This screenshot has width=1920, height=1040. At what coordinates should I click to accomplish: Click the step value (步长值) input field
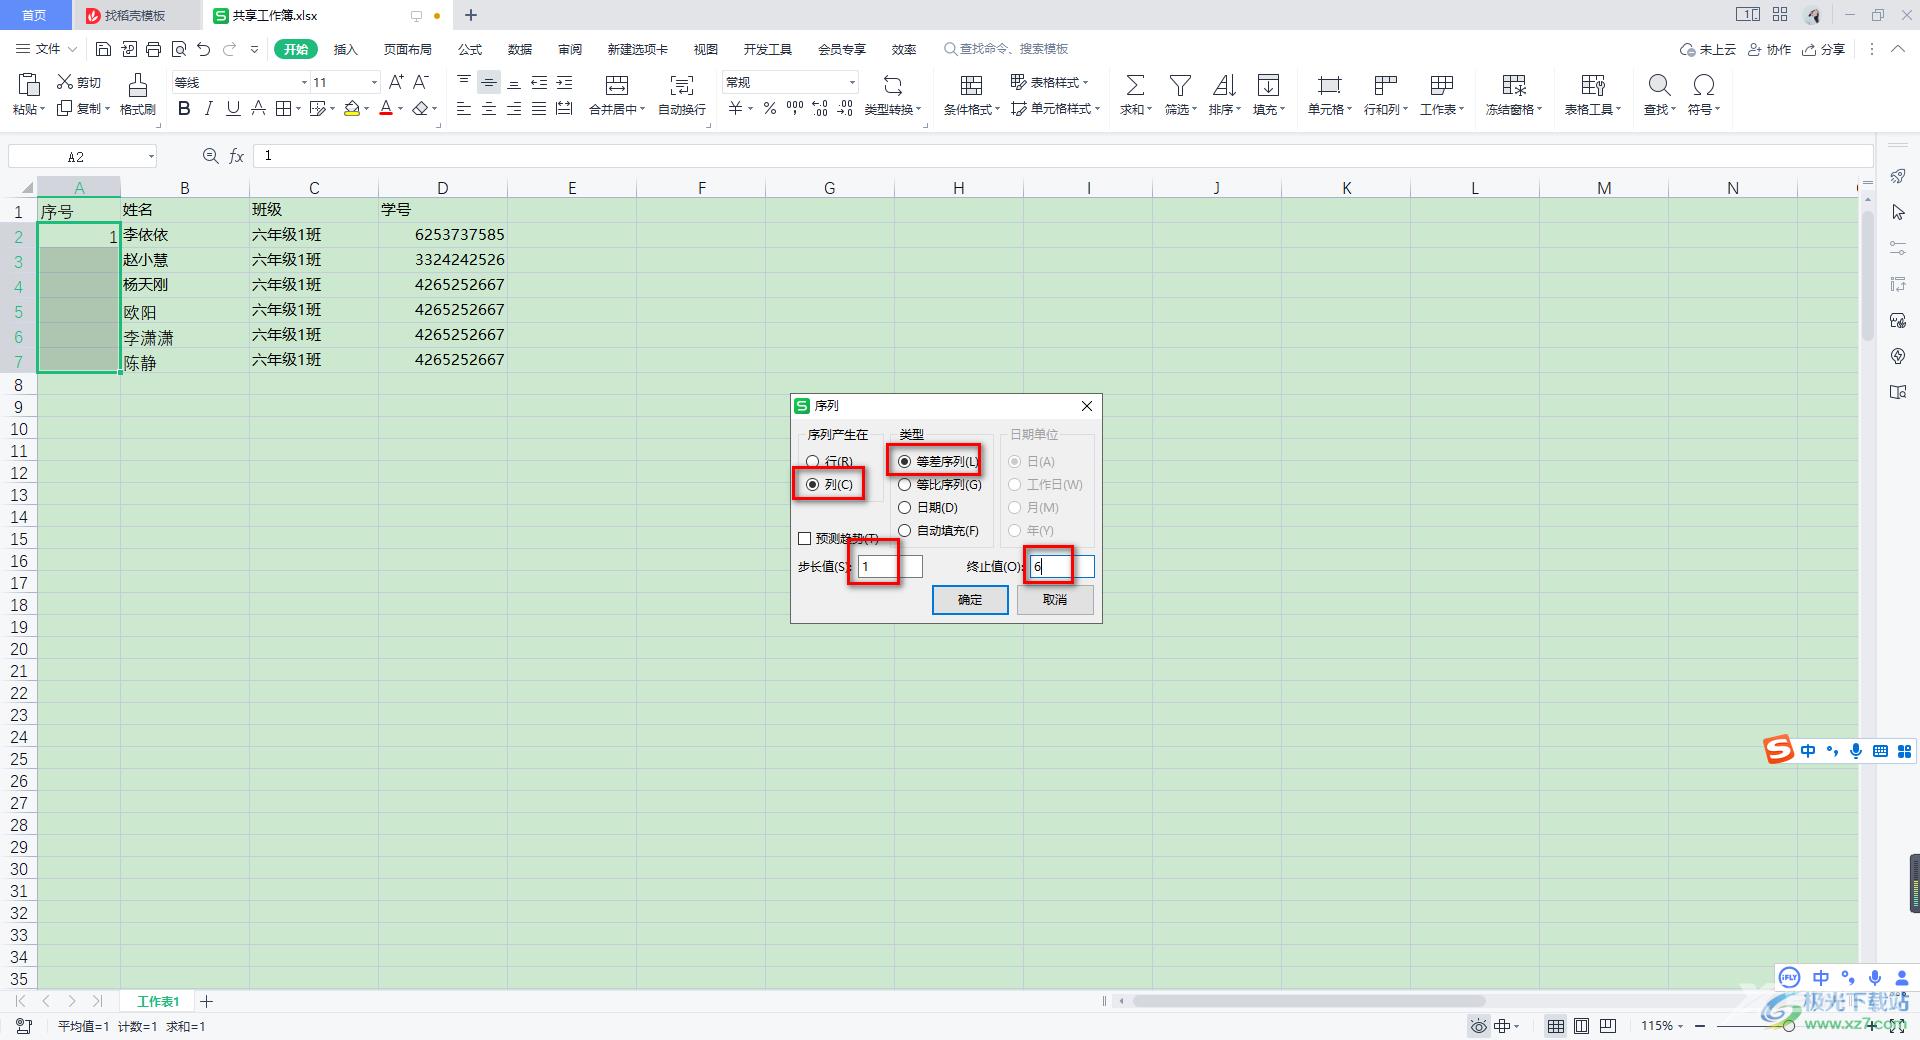tap(890, 567)
